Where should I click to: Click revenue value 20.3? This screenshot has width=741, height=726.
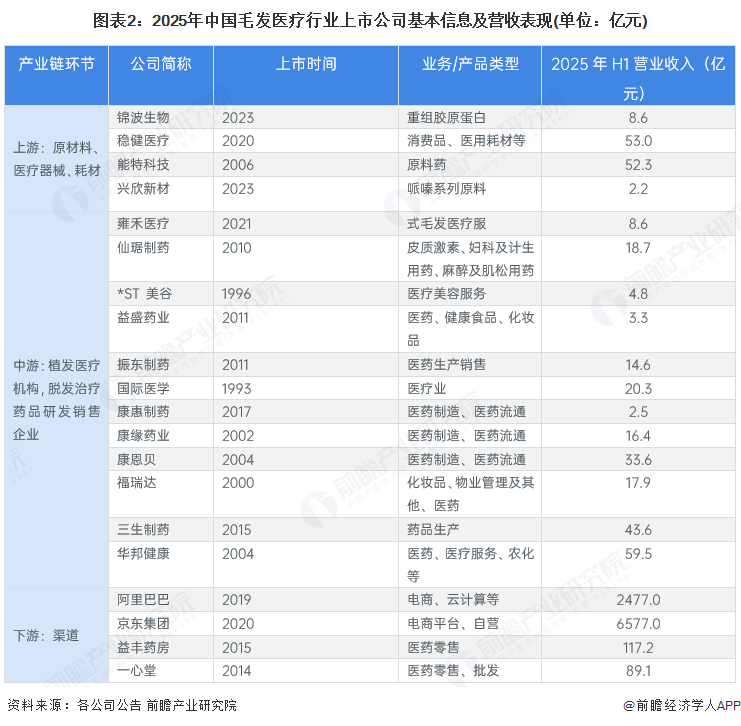[638, 389]
